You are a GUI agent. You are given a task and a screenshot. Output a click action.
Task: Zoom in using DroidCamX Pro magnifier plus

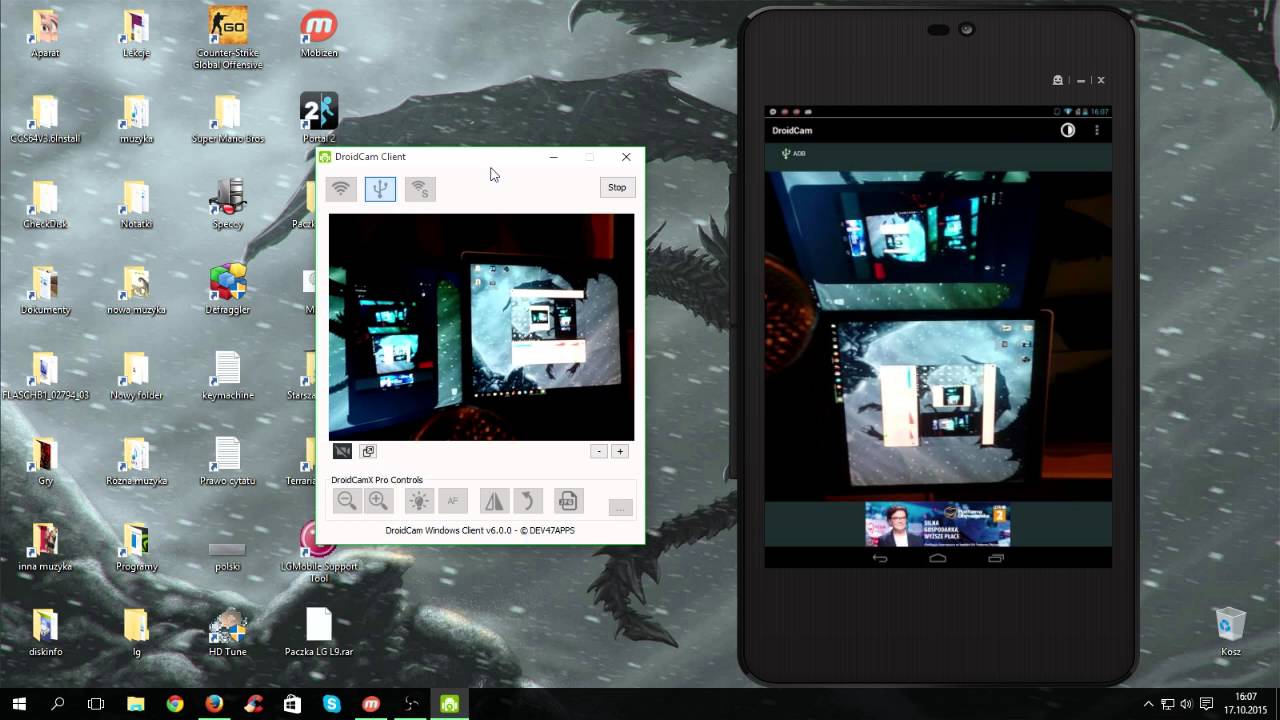point(378,501)
